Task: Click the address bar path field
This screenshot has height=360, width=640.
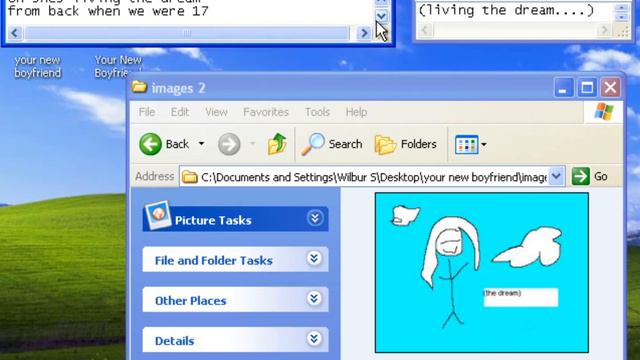Action: click(x=373, y=177)
